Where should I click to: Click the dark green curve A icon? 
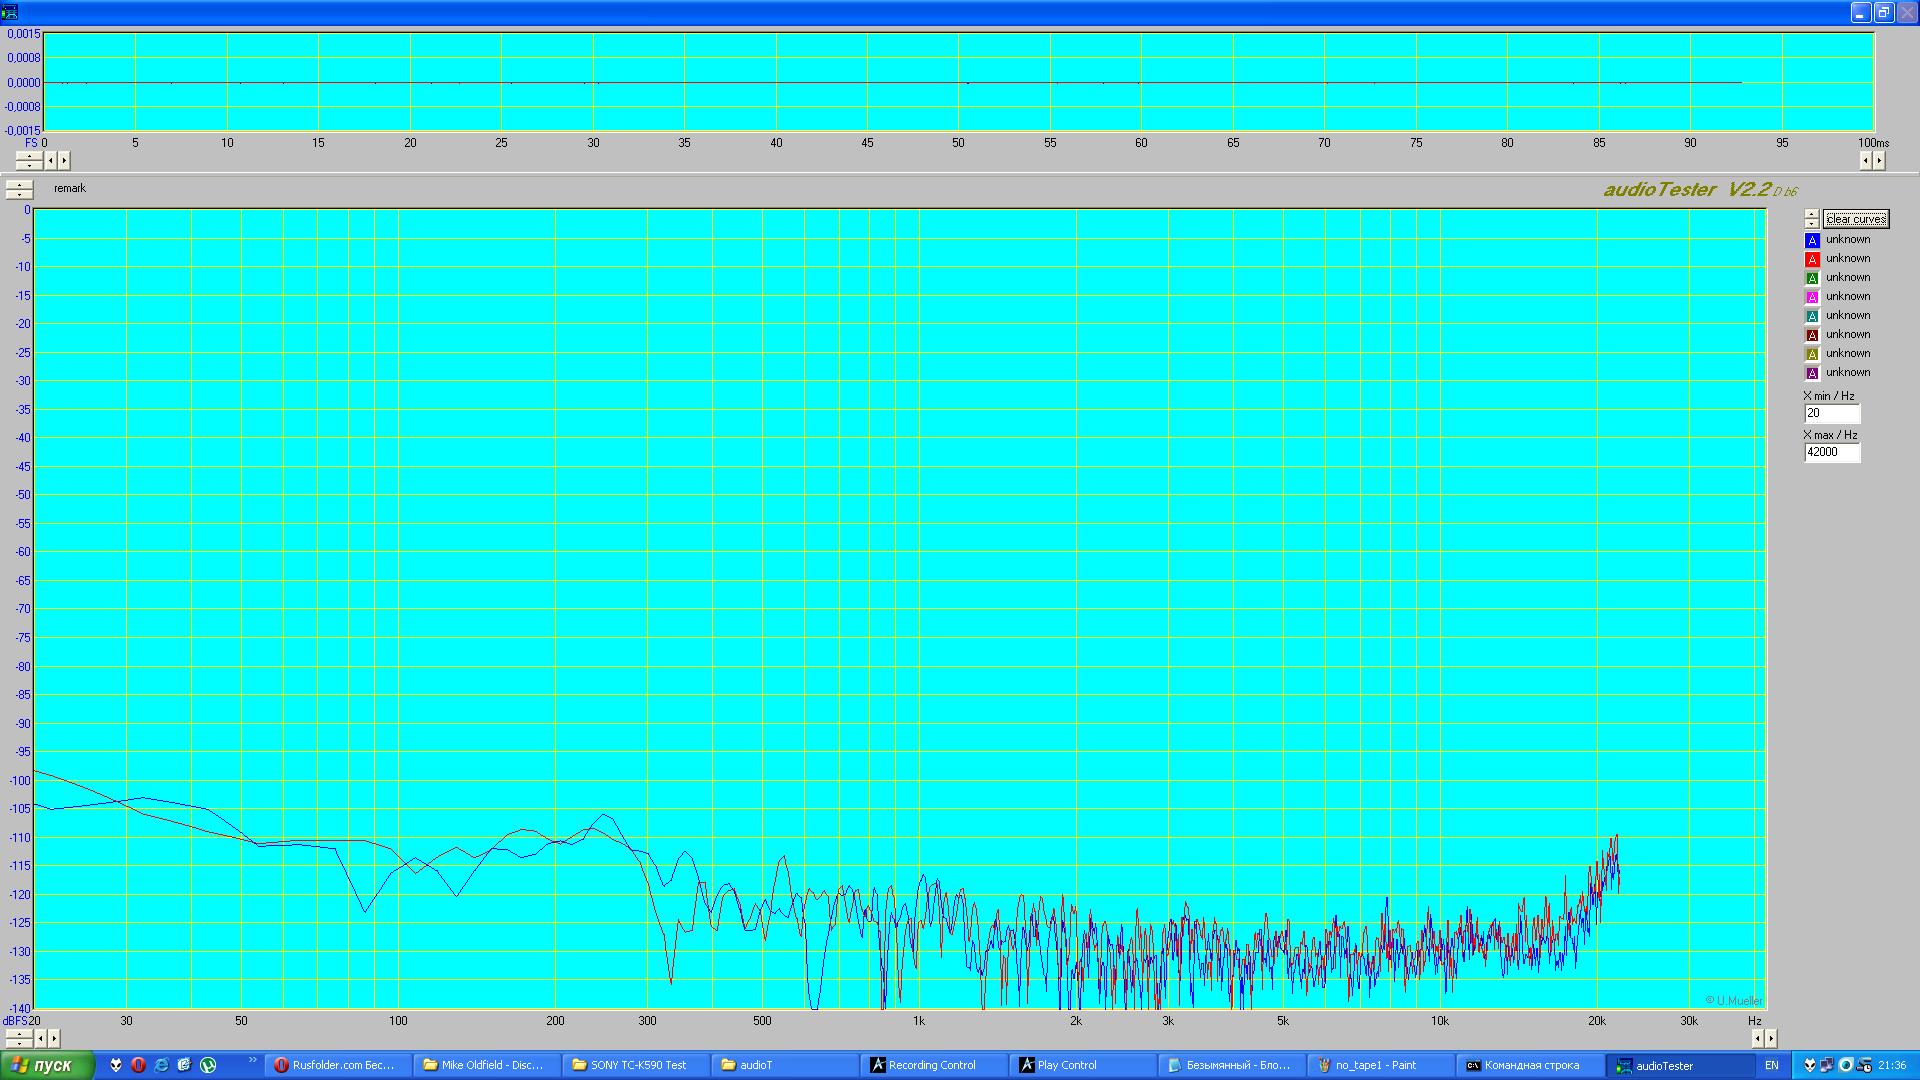(1811, 278)
